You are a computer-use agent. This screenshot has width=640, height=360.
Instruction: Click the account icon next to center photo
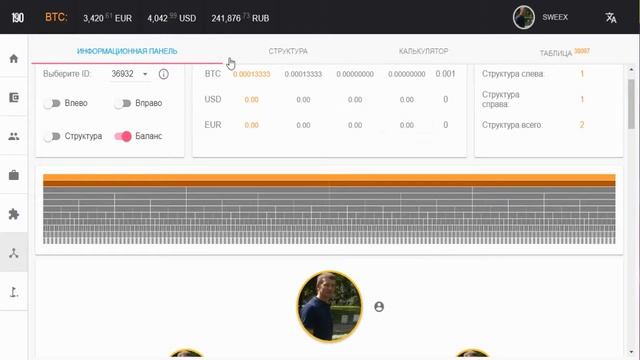(379, 307)
